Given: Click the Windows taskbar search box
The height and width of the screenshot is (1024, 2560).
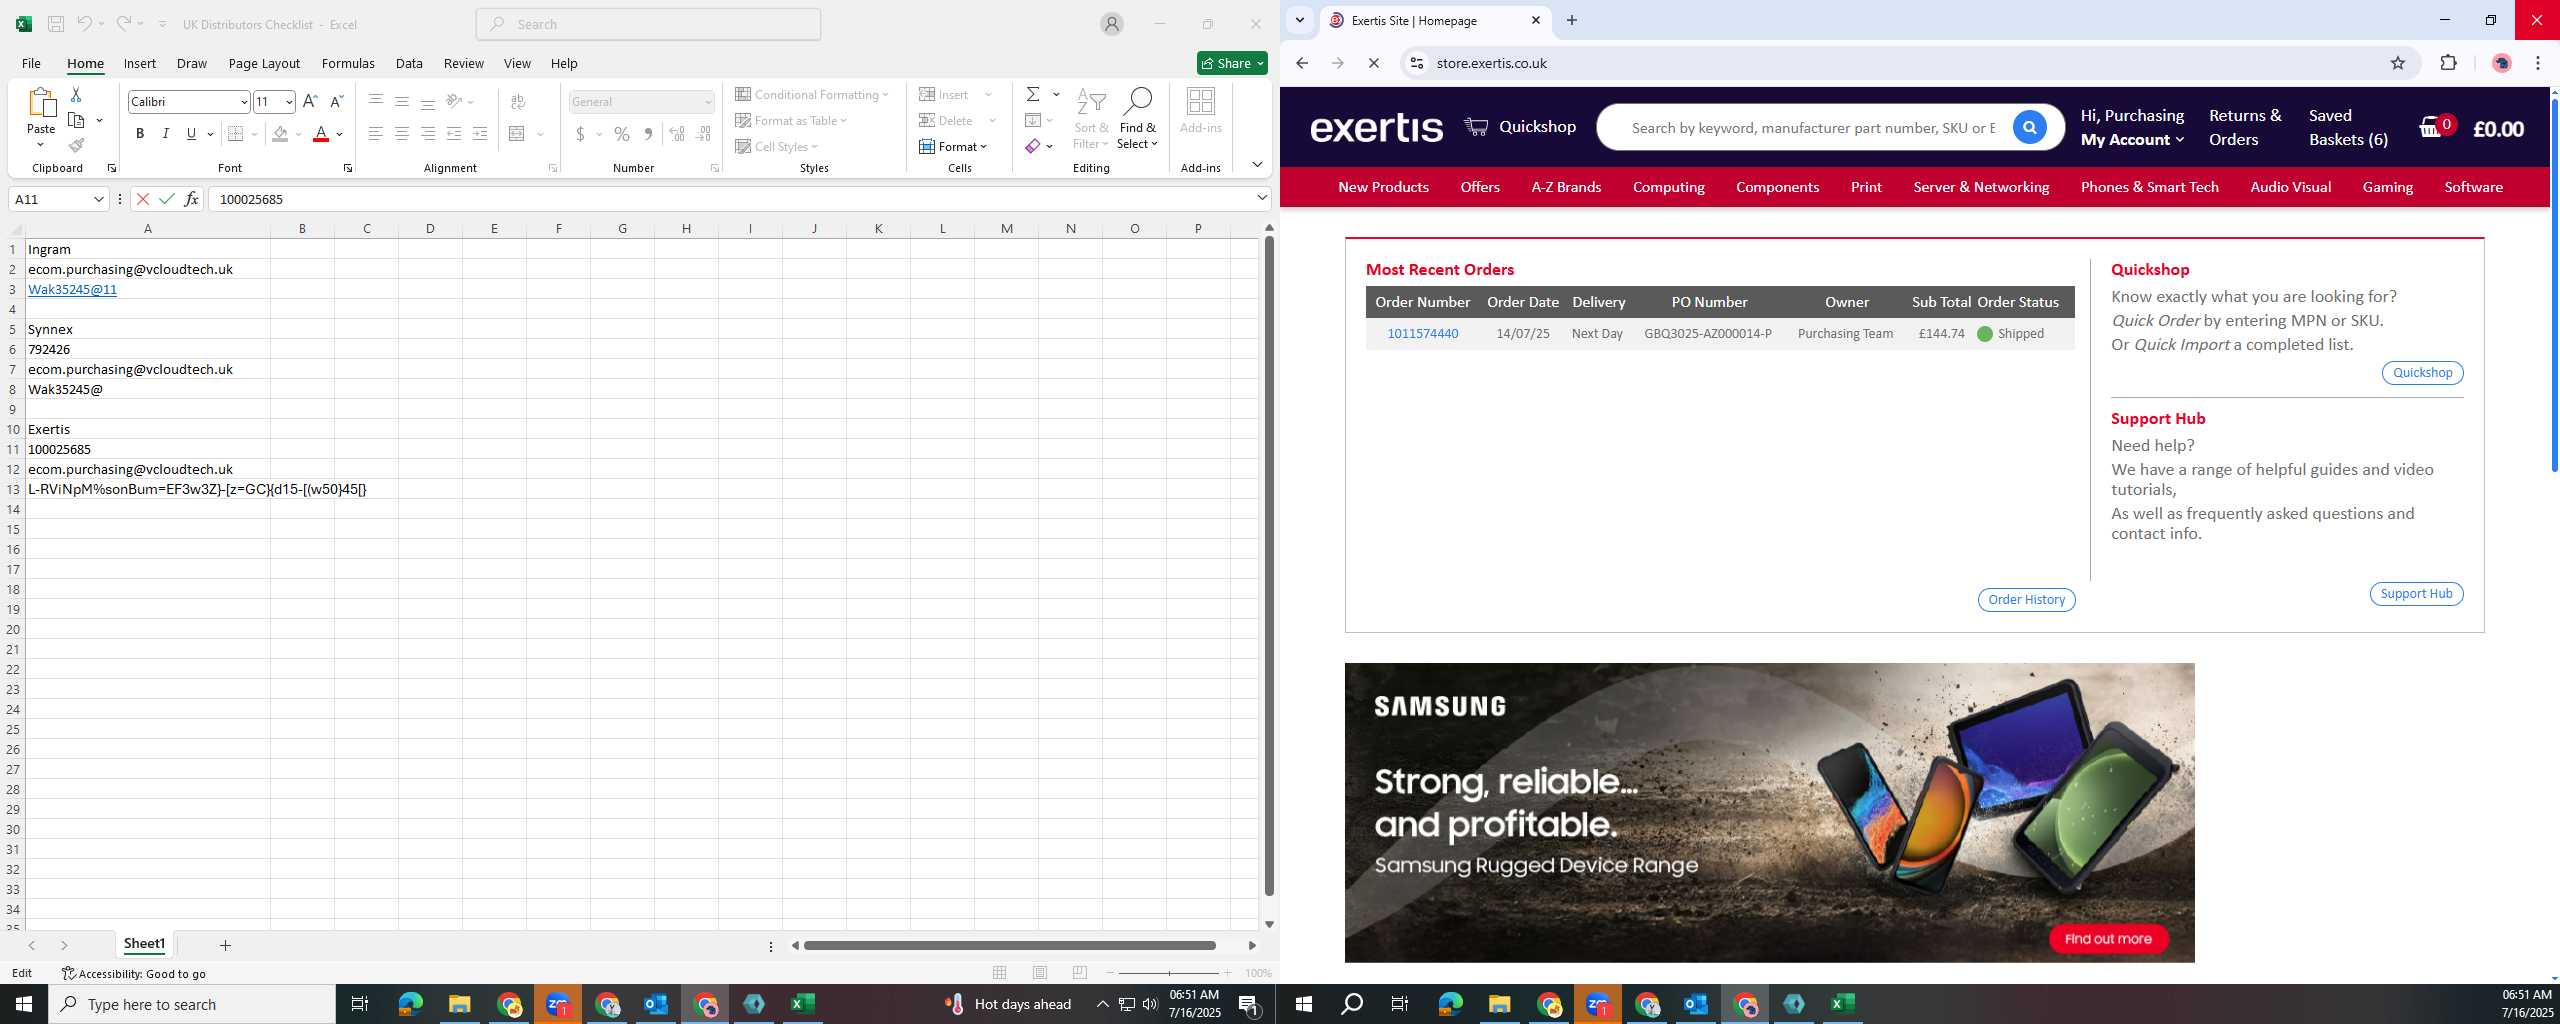Looking at the screenshot, I should point(192,1004).
